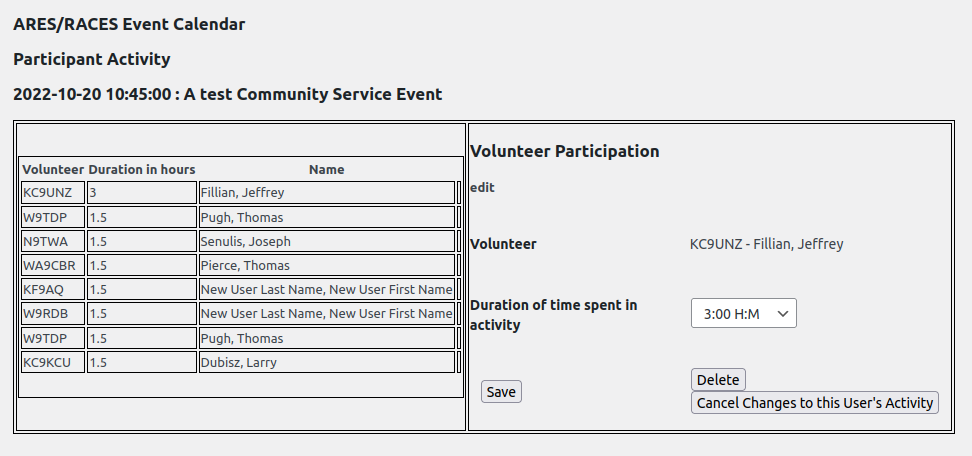This screenshot has width=972, height=456.
Task: Select the 1.5 duration cell for KC9KCU
Action: point(141,362)
